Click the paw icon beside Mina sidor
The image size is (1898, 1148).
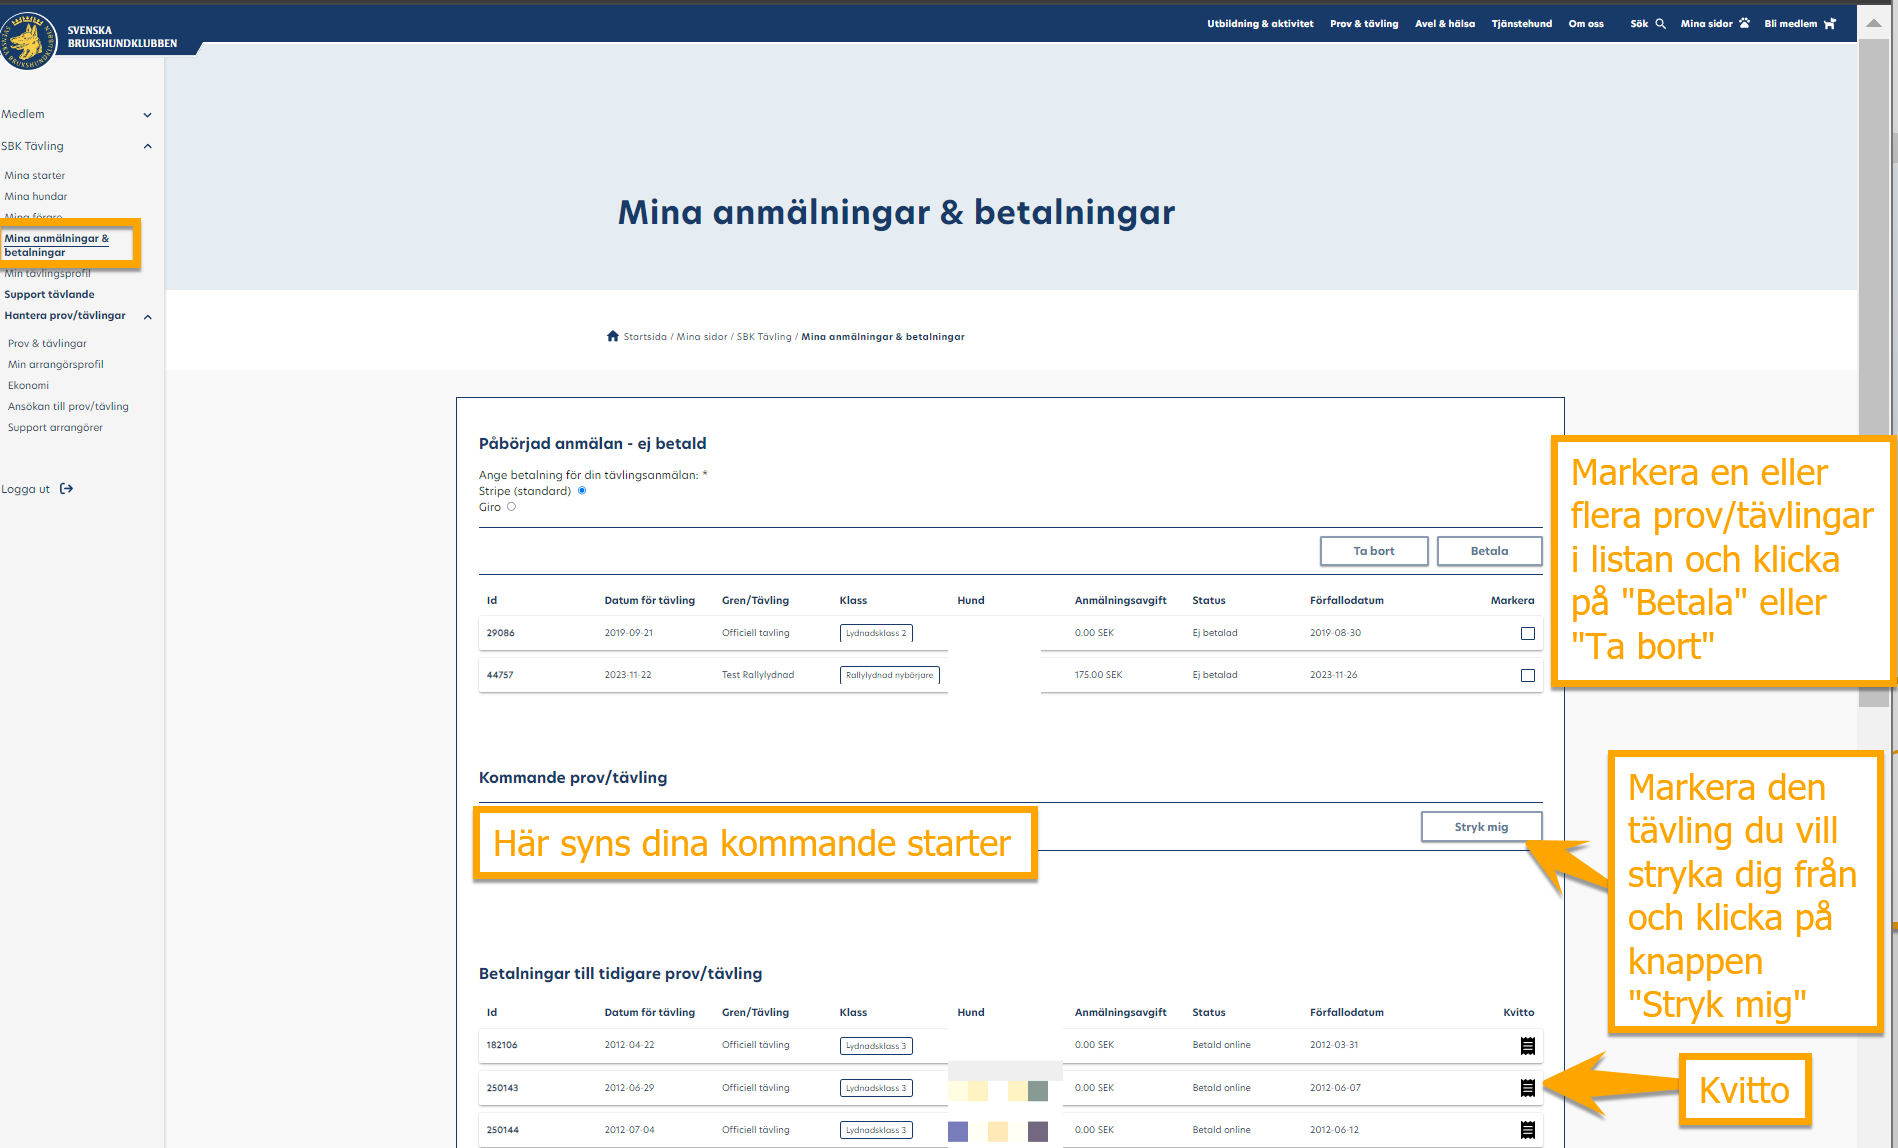coord(1744,24)
